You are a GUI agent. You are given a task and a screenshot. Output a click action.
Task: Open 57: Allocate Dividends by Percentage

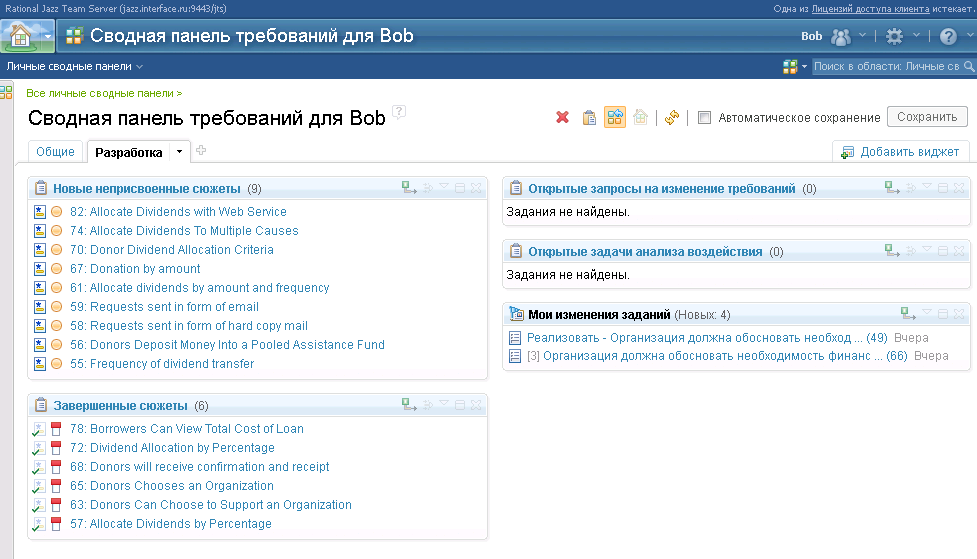click(x=171, y=524)
